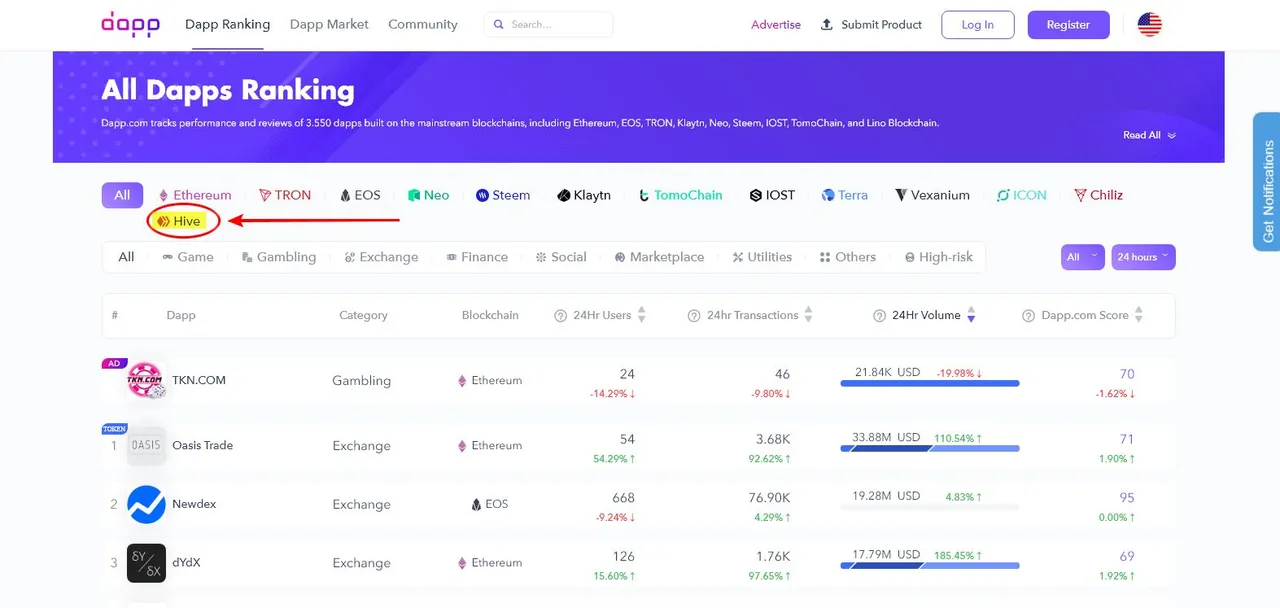
Task: Select All in the category filter row
Action: coord(126,257)
